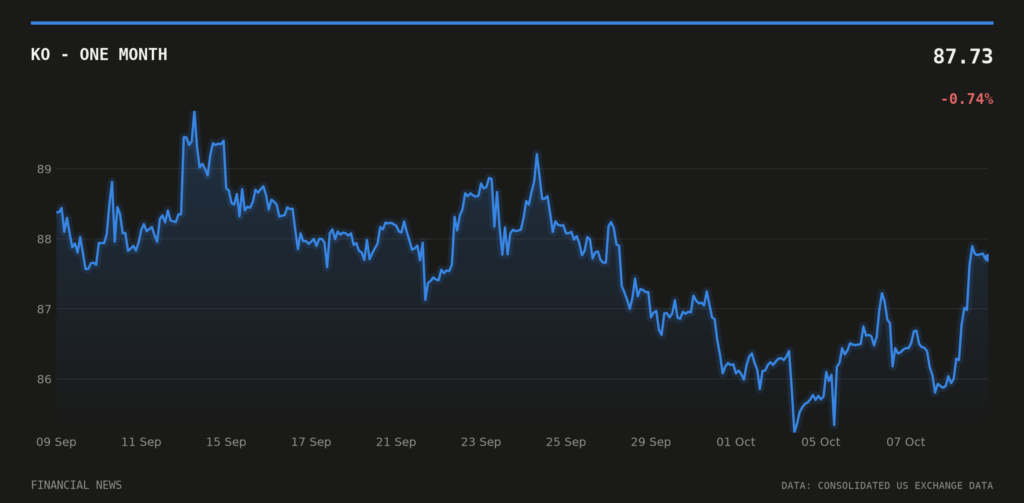Image resolution: width=1024 pixels, height=503 pixels.
Task: Select the 09 Sep date label
Action: tap(56, 442)
